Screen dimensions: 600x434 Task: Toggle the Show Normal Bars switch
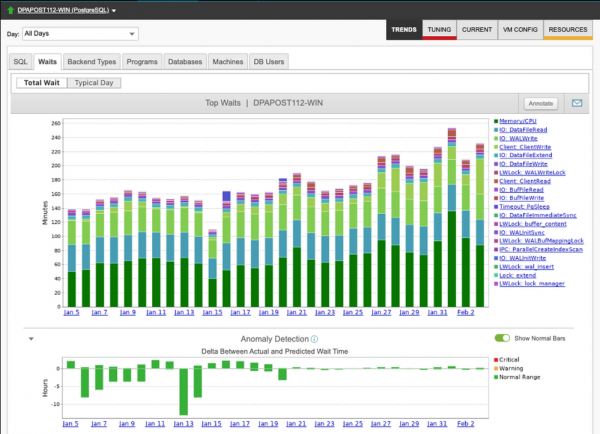503,339
